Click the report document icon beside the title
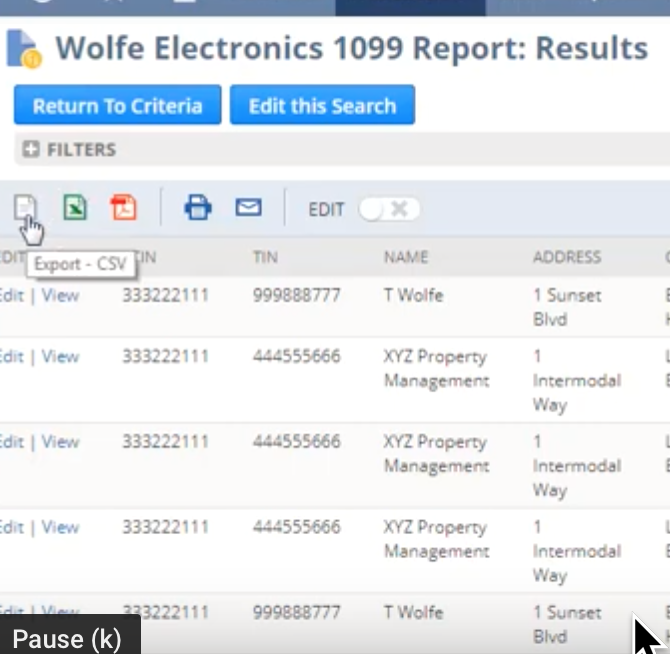This screenshot has width=670, height=654. point(24,49)
